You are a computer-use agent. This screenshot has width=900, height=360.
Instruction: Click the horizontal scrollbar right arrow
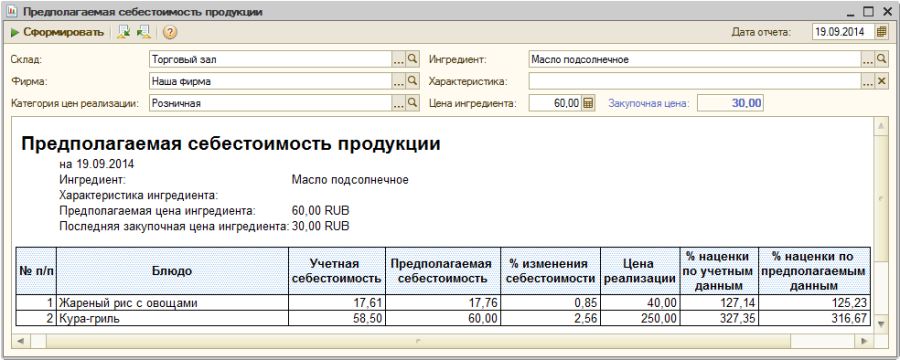coord(863,341)
